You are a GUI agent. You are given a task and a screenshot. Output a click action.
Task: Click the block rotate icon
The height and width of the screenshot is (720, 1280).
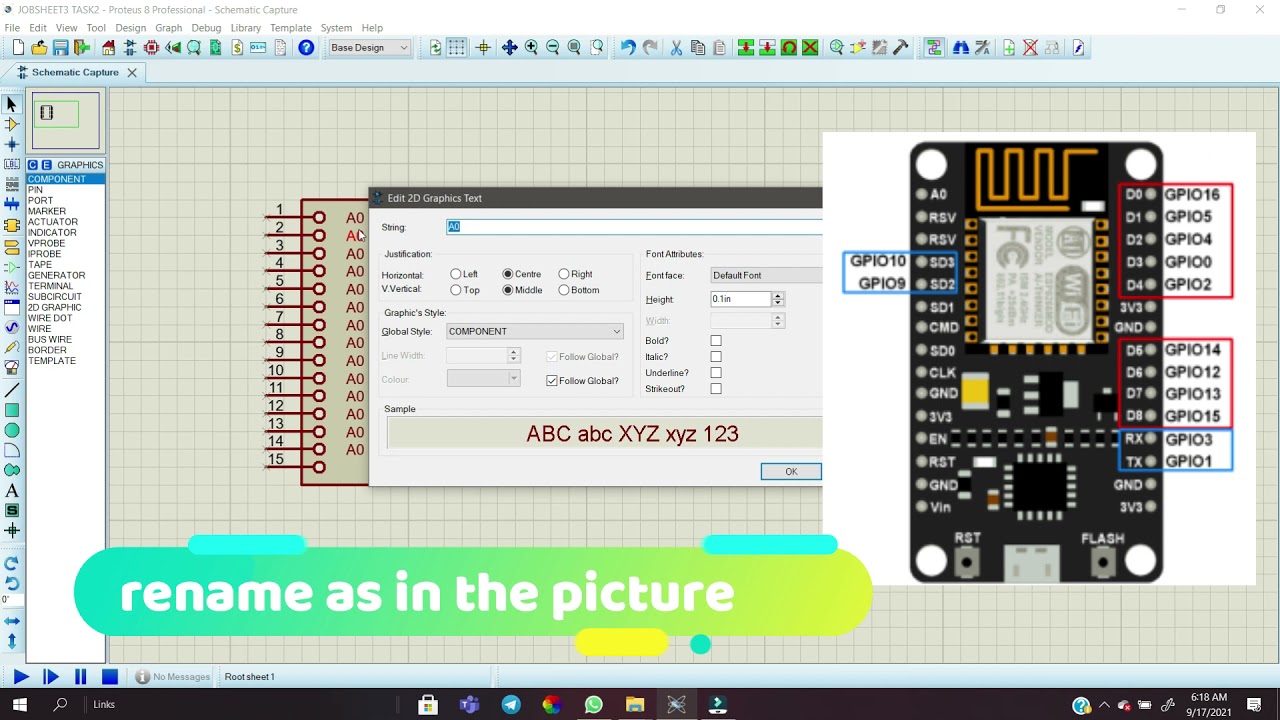coord(789,47)
